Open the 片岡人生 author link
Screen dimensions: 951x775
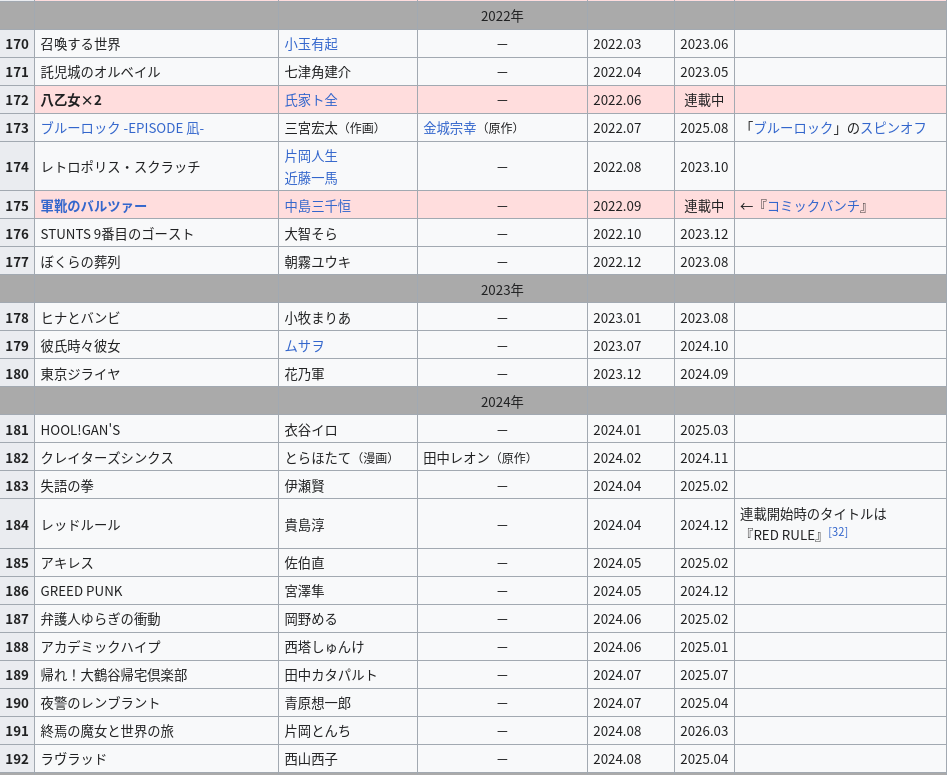[311, 156]
